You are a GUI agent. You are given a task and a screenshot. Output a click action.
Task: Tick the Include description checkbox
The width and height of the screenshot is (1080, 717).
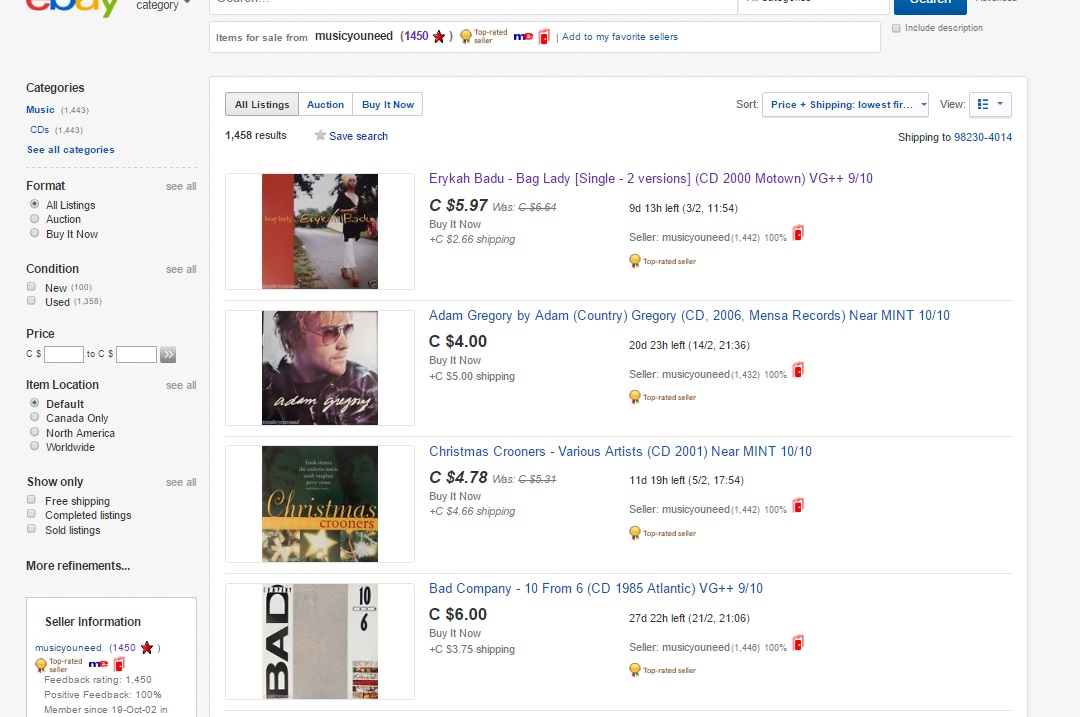[896, 28]
